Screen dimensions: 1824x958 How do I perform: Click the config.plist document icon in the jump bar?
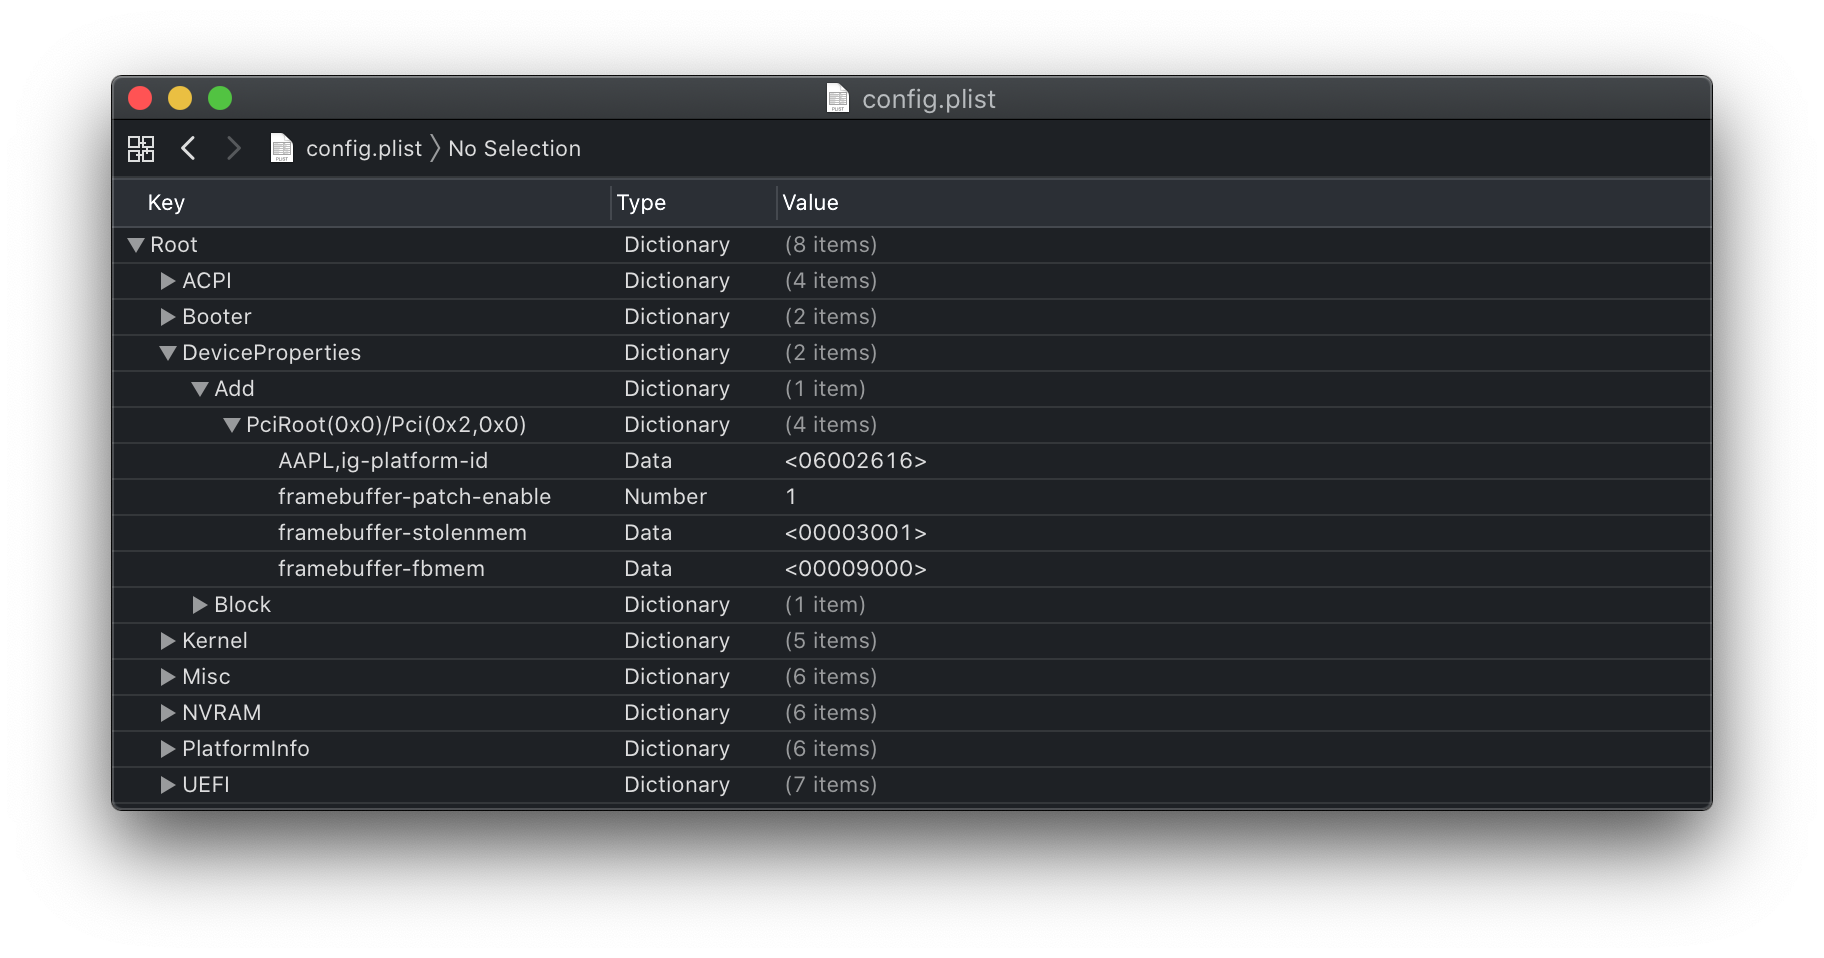(x=283, y=148)
